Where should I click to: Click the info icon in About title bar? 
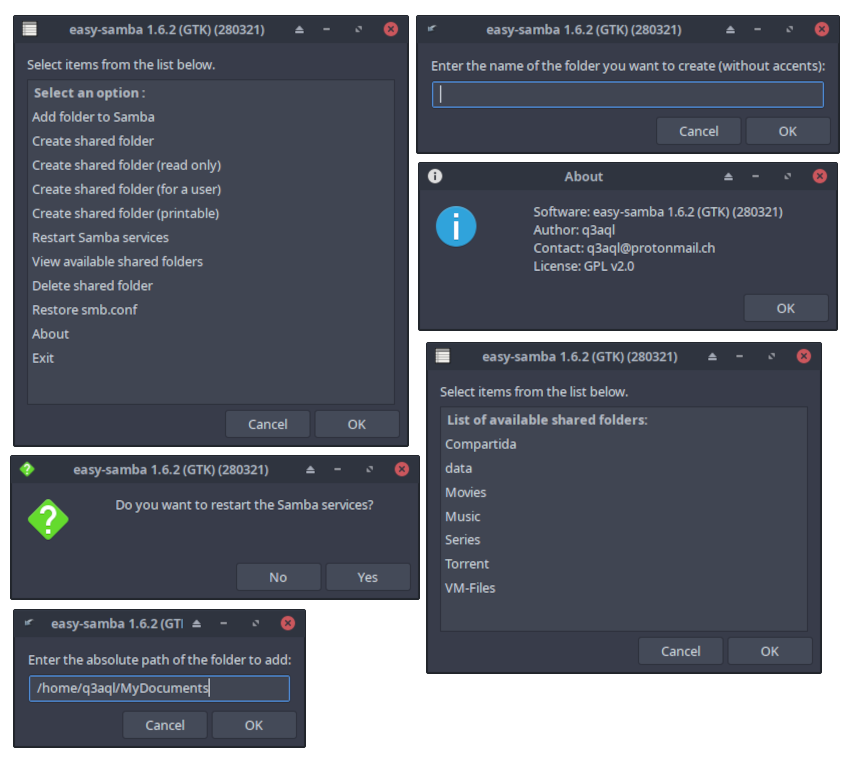pyautogui.click(x=435, y=176)
